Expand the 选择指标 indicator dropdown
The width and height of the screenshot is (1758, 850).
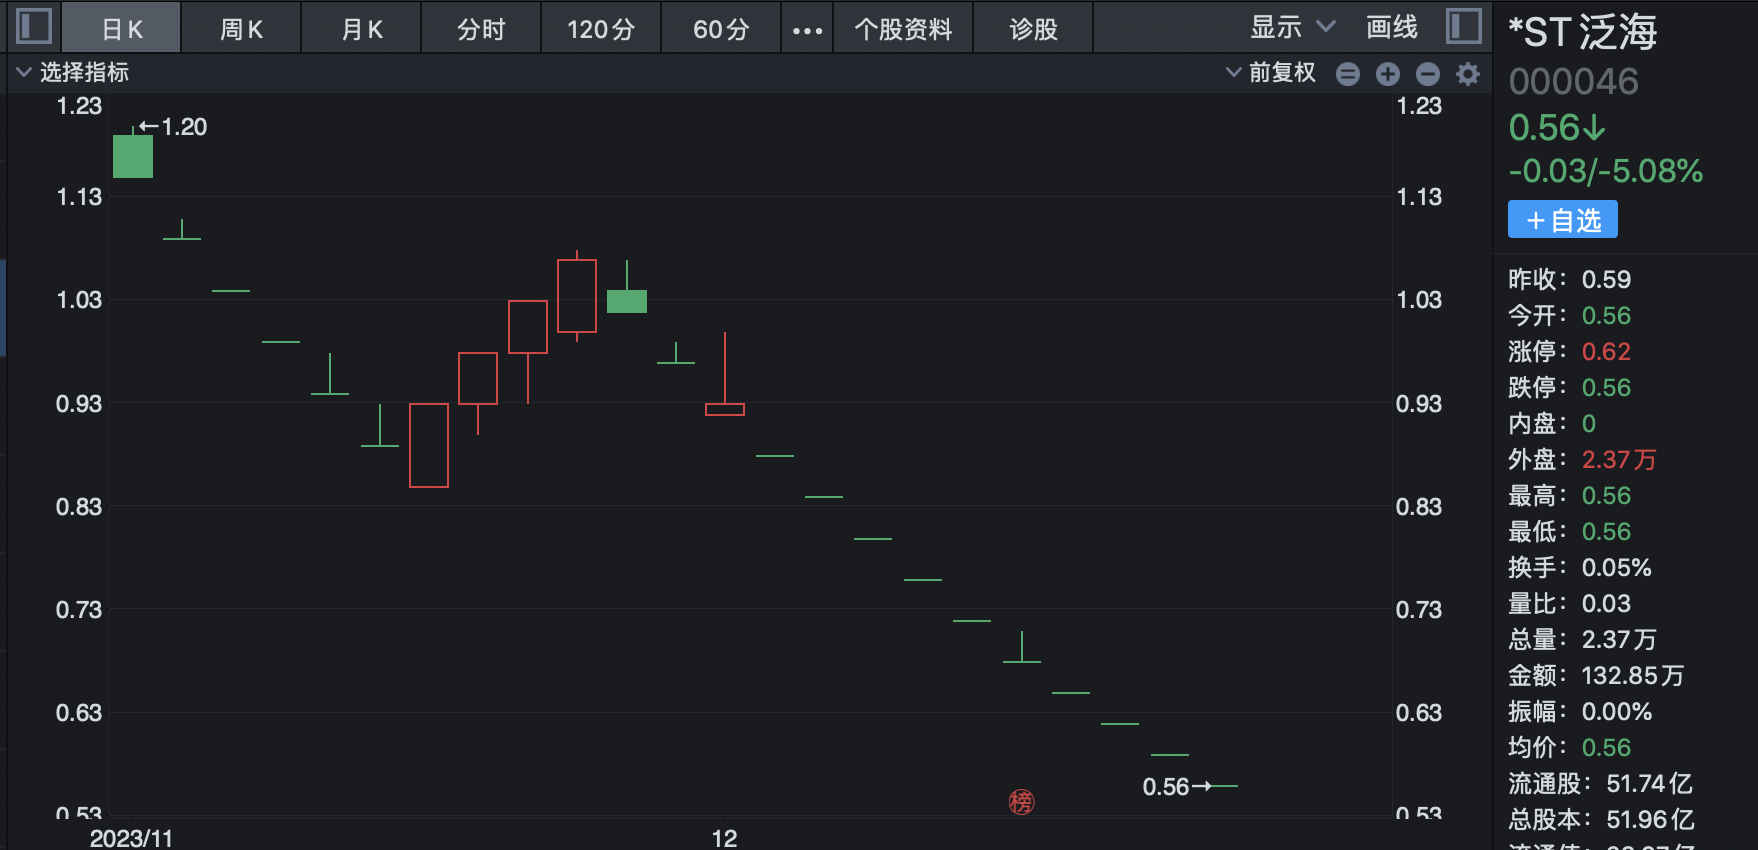point(73,73)
